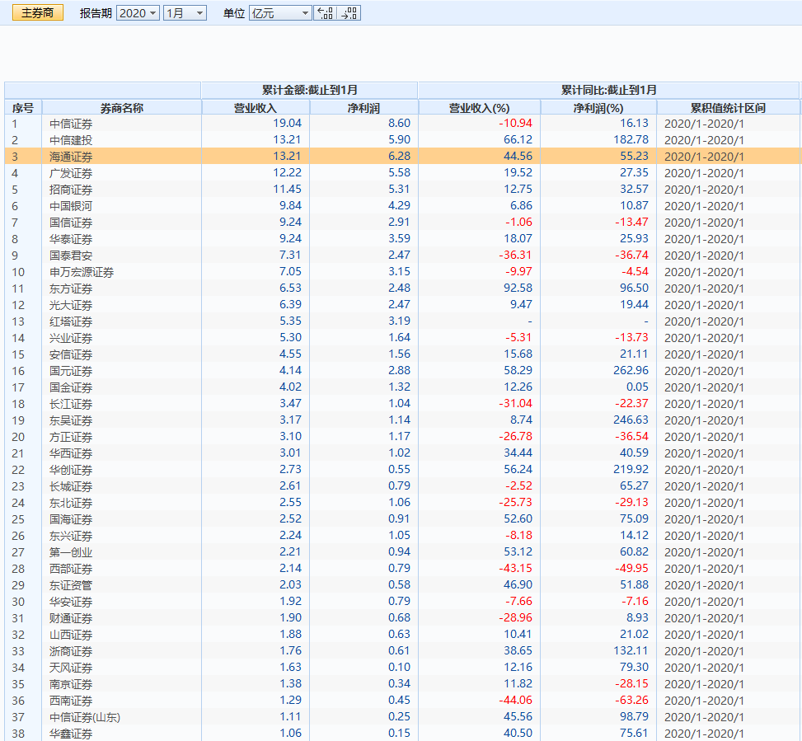
Task: Select row 第一创业
Action: coord(402,552)
